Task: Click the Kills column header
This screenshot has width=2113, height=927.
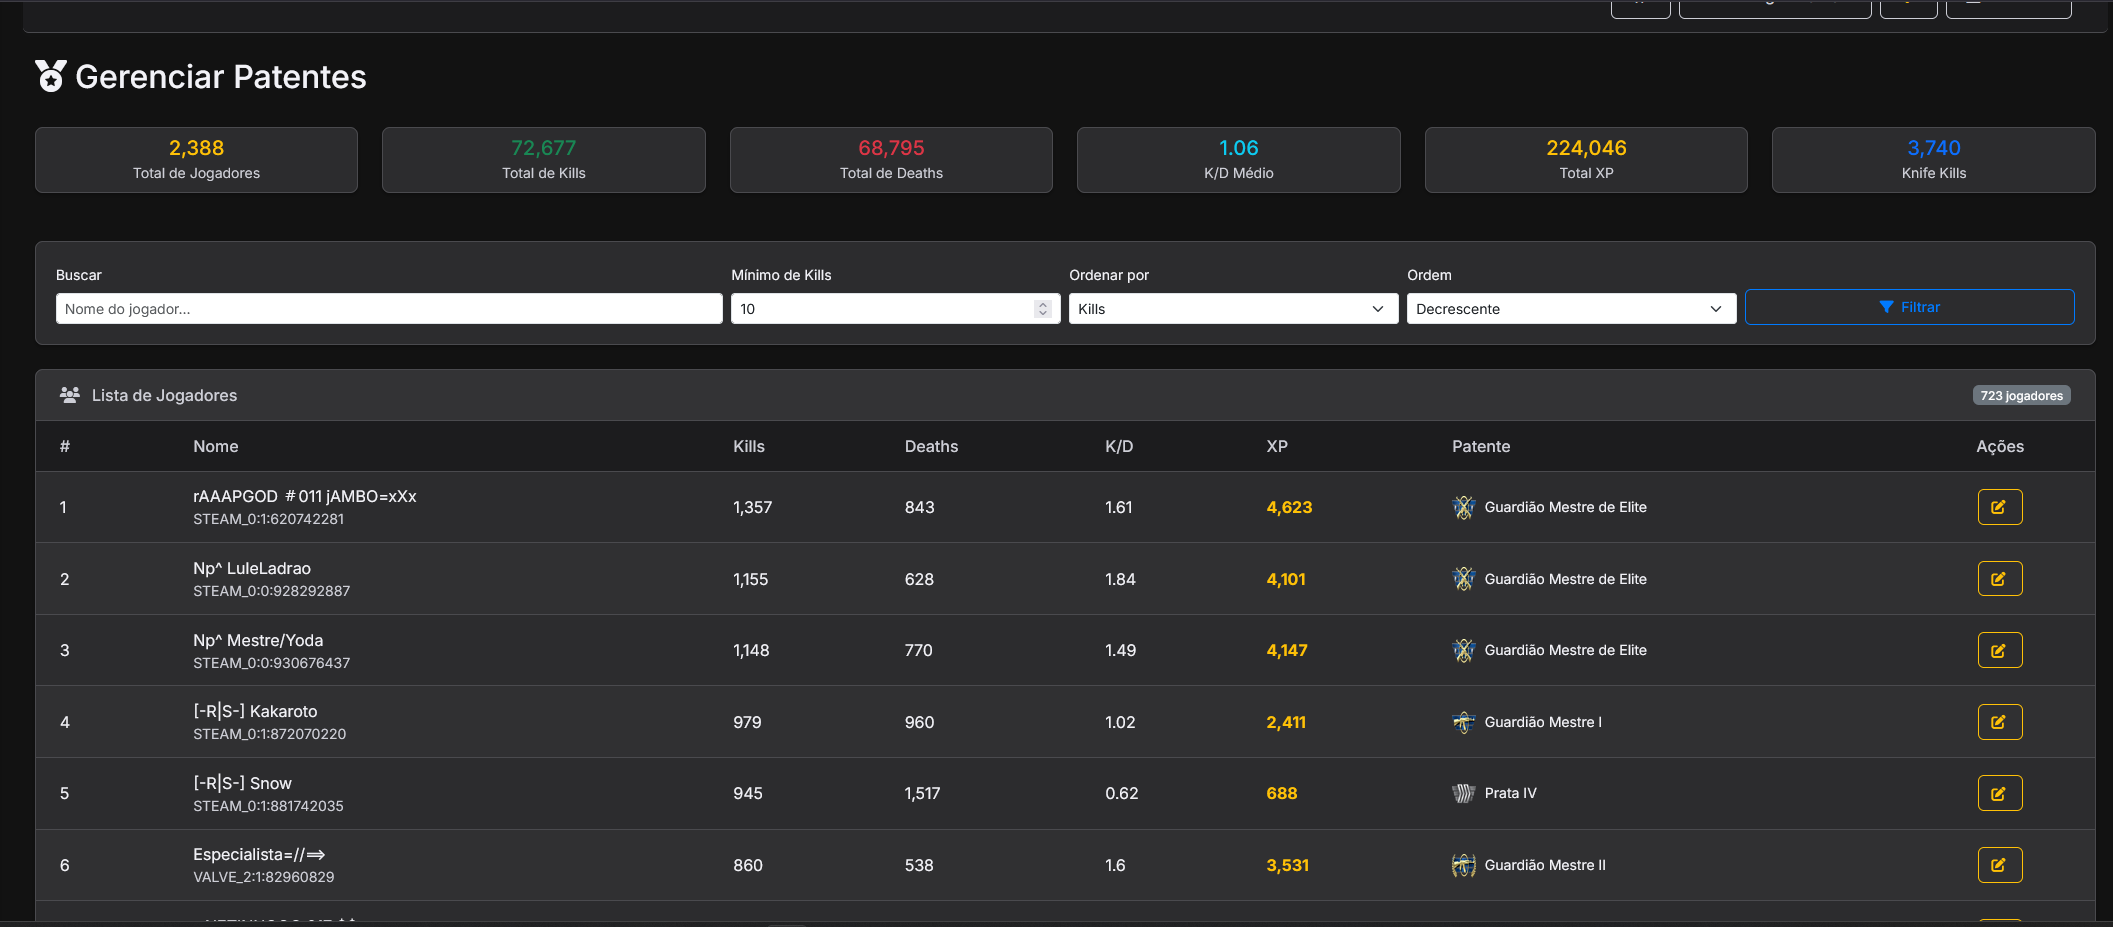Action: tap(748, 446)
